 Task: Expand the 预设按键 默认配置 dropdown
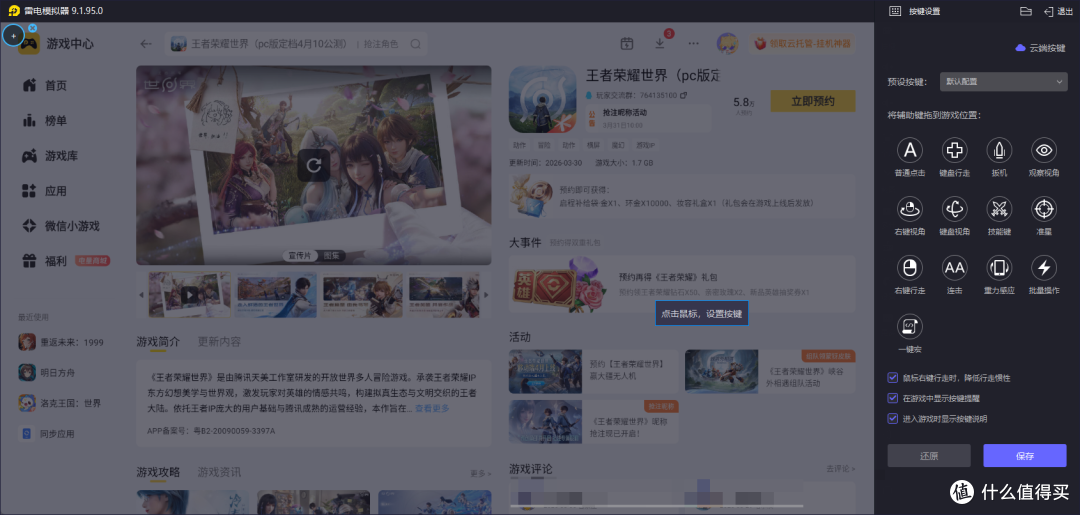(x=1004, y=81)
